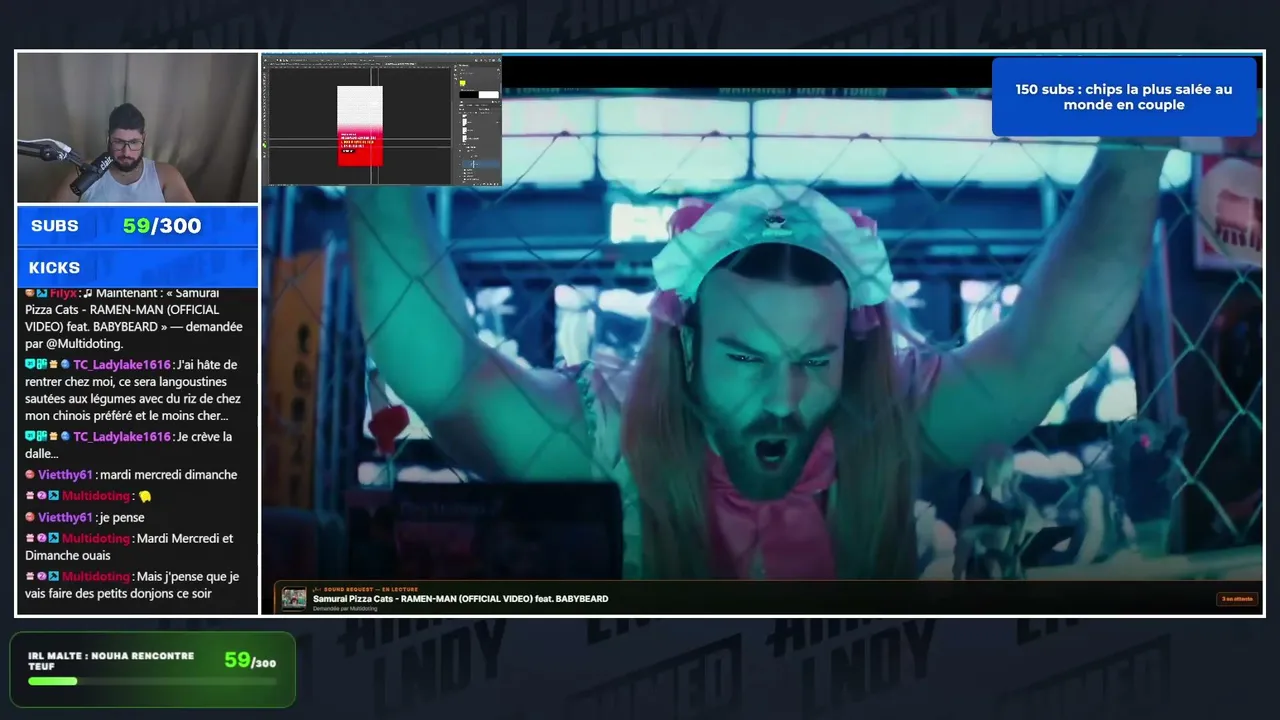Open Filyx's profile from the chat username

[x=63, y=293]
